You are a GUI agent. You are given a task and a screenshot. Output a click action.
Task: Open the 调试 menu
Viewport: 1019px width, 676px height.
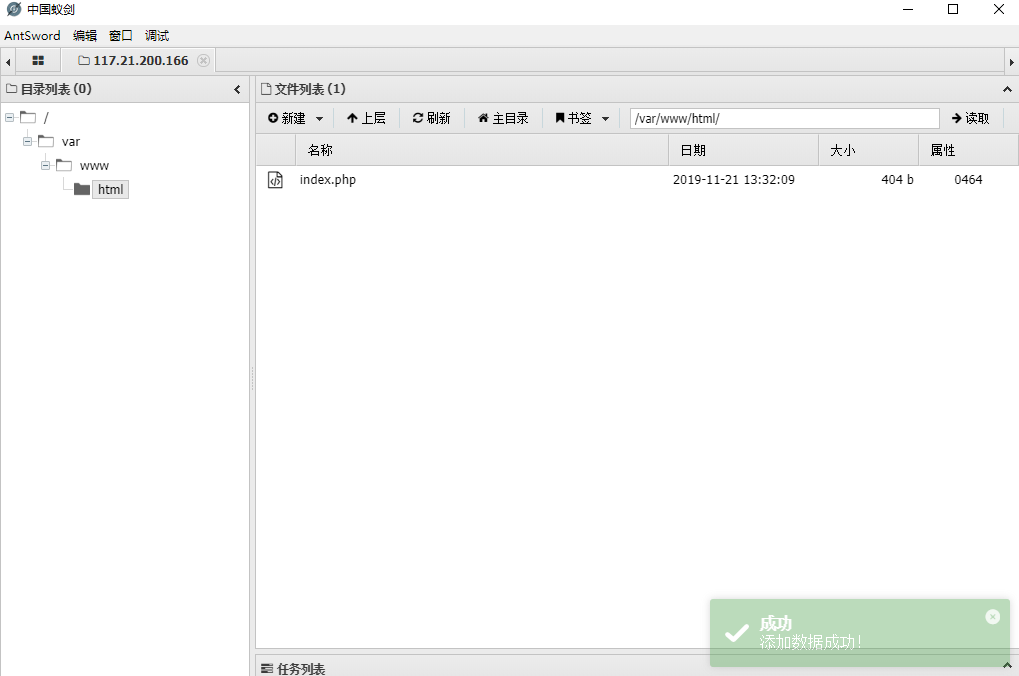tap(157, 35)
